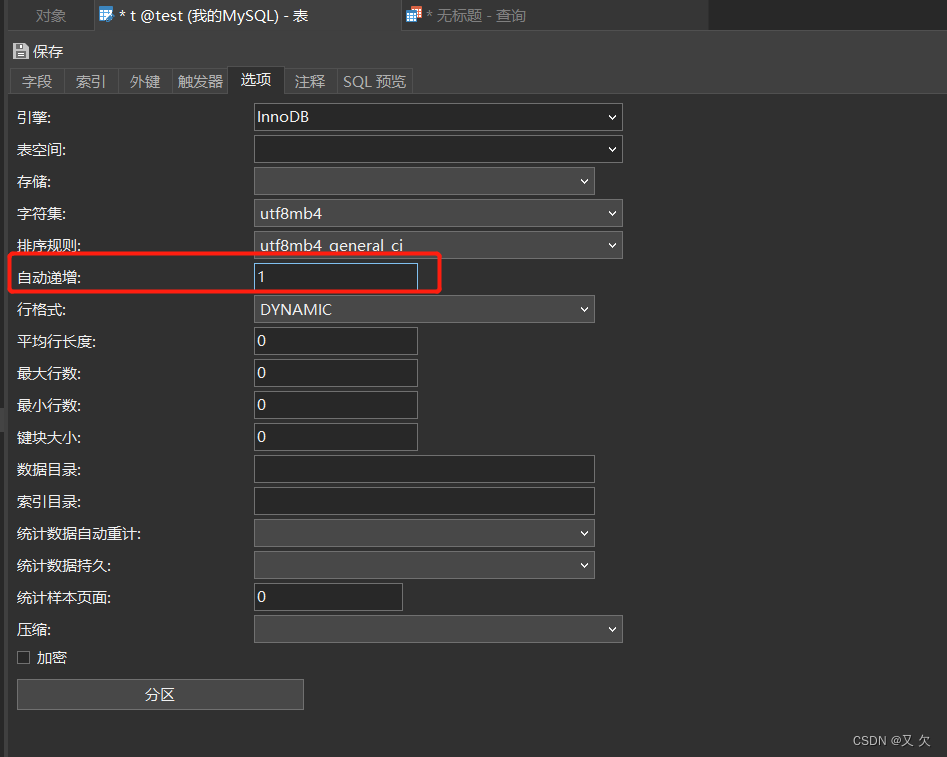Click the 数据目录 data directory field
Image resolution: width=947 pixels, height=757 pixels.
tap(425, 469)
